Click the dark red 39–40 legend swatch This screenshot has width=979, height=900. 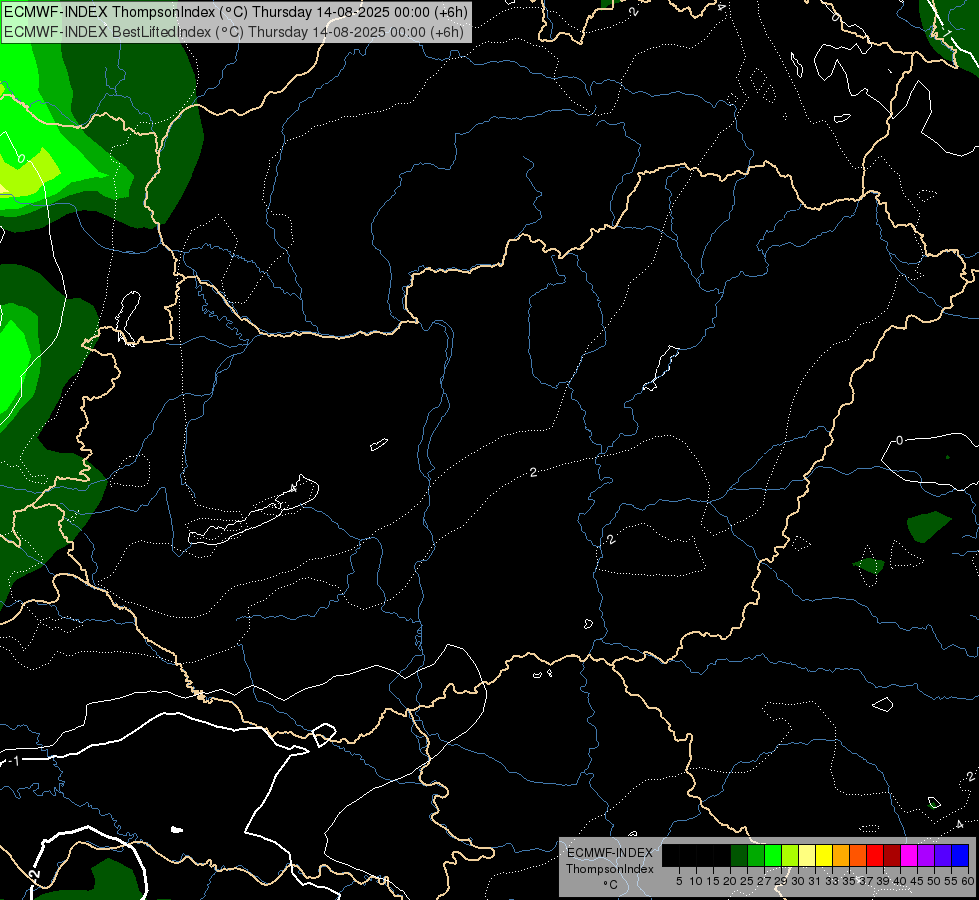[892, 855]
